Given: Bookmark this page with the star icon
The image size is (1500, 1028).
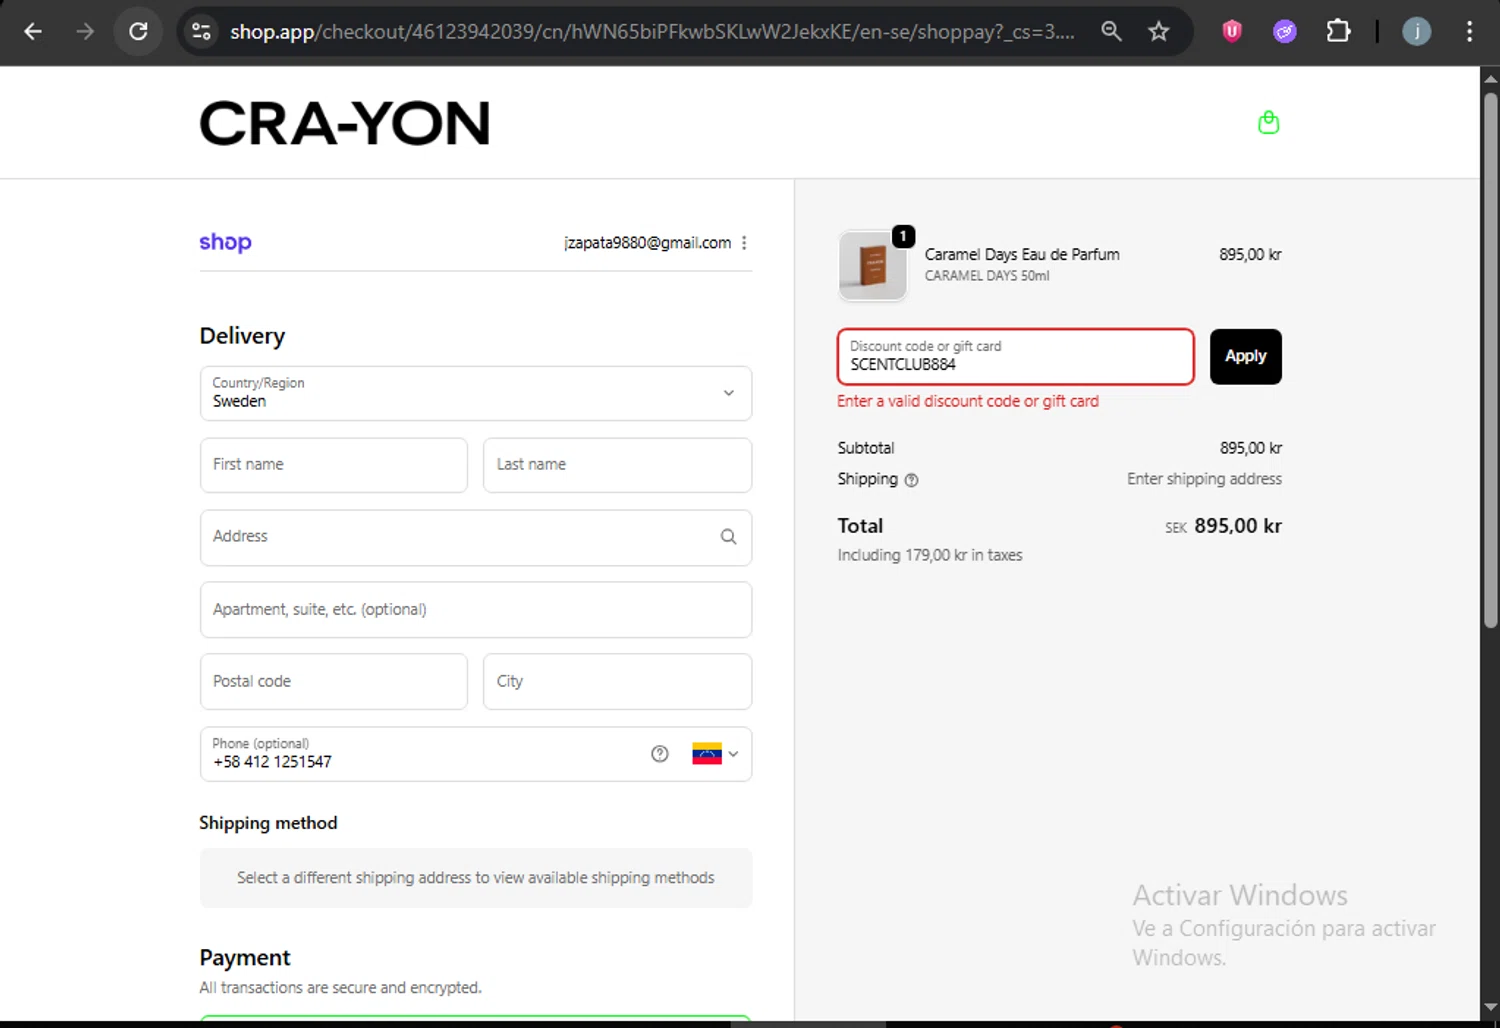Looking at the screenshot, I should (1159, 32).
